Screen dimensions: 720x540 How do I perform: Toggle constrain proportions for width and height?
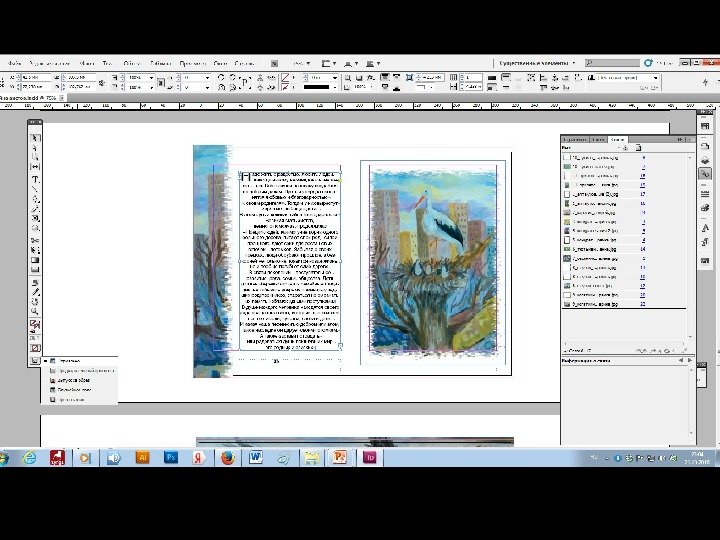(101, 82)
